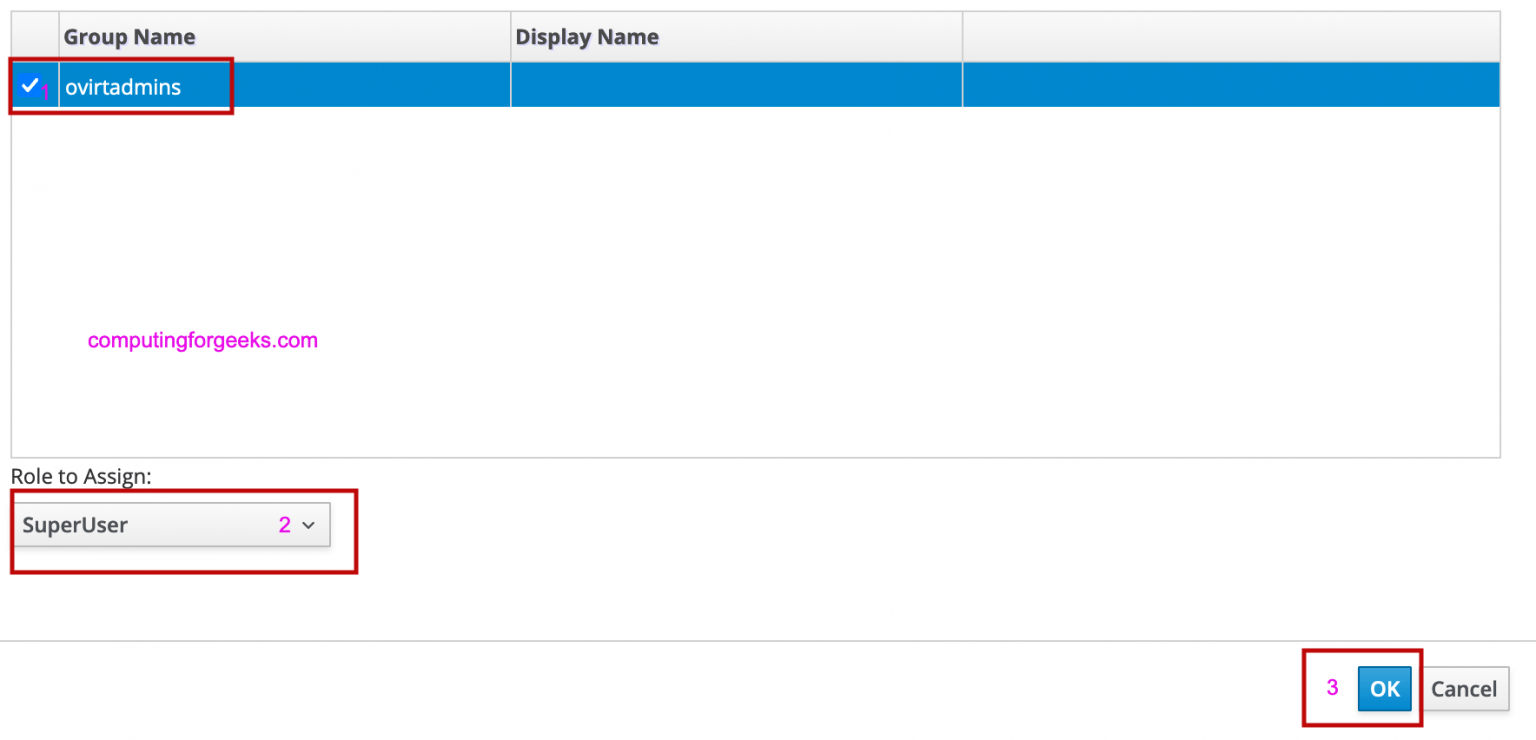Click the unnamed third column header
The image size is (1536, 740).
(x=1230, y=35)
